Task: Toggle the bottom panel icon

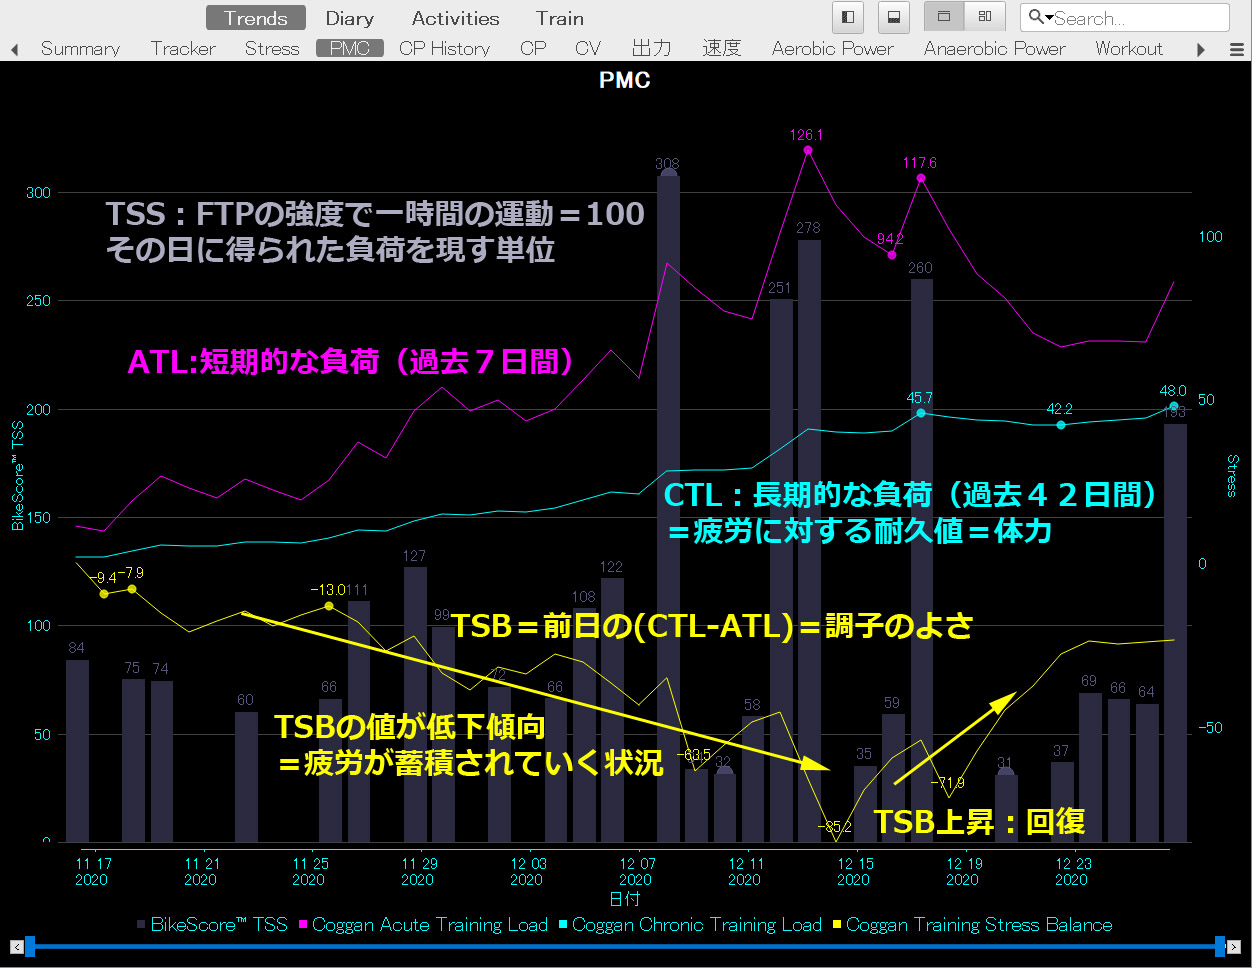Action: (894, 17)
